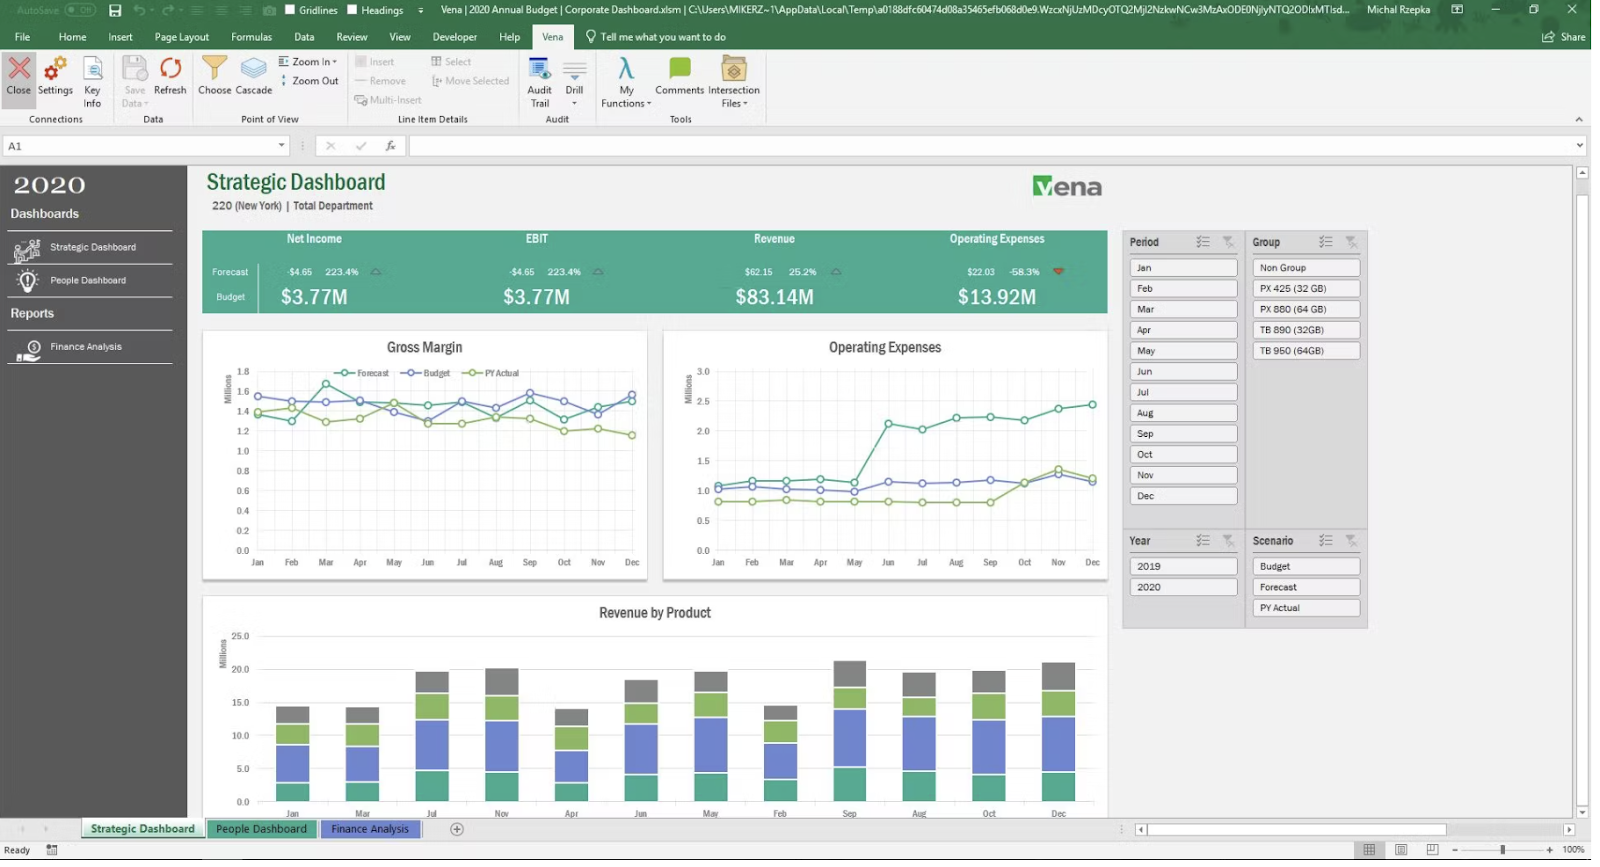
Task: Select 2020 in Year slicer
Action: tap(1183, 587)
